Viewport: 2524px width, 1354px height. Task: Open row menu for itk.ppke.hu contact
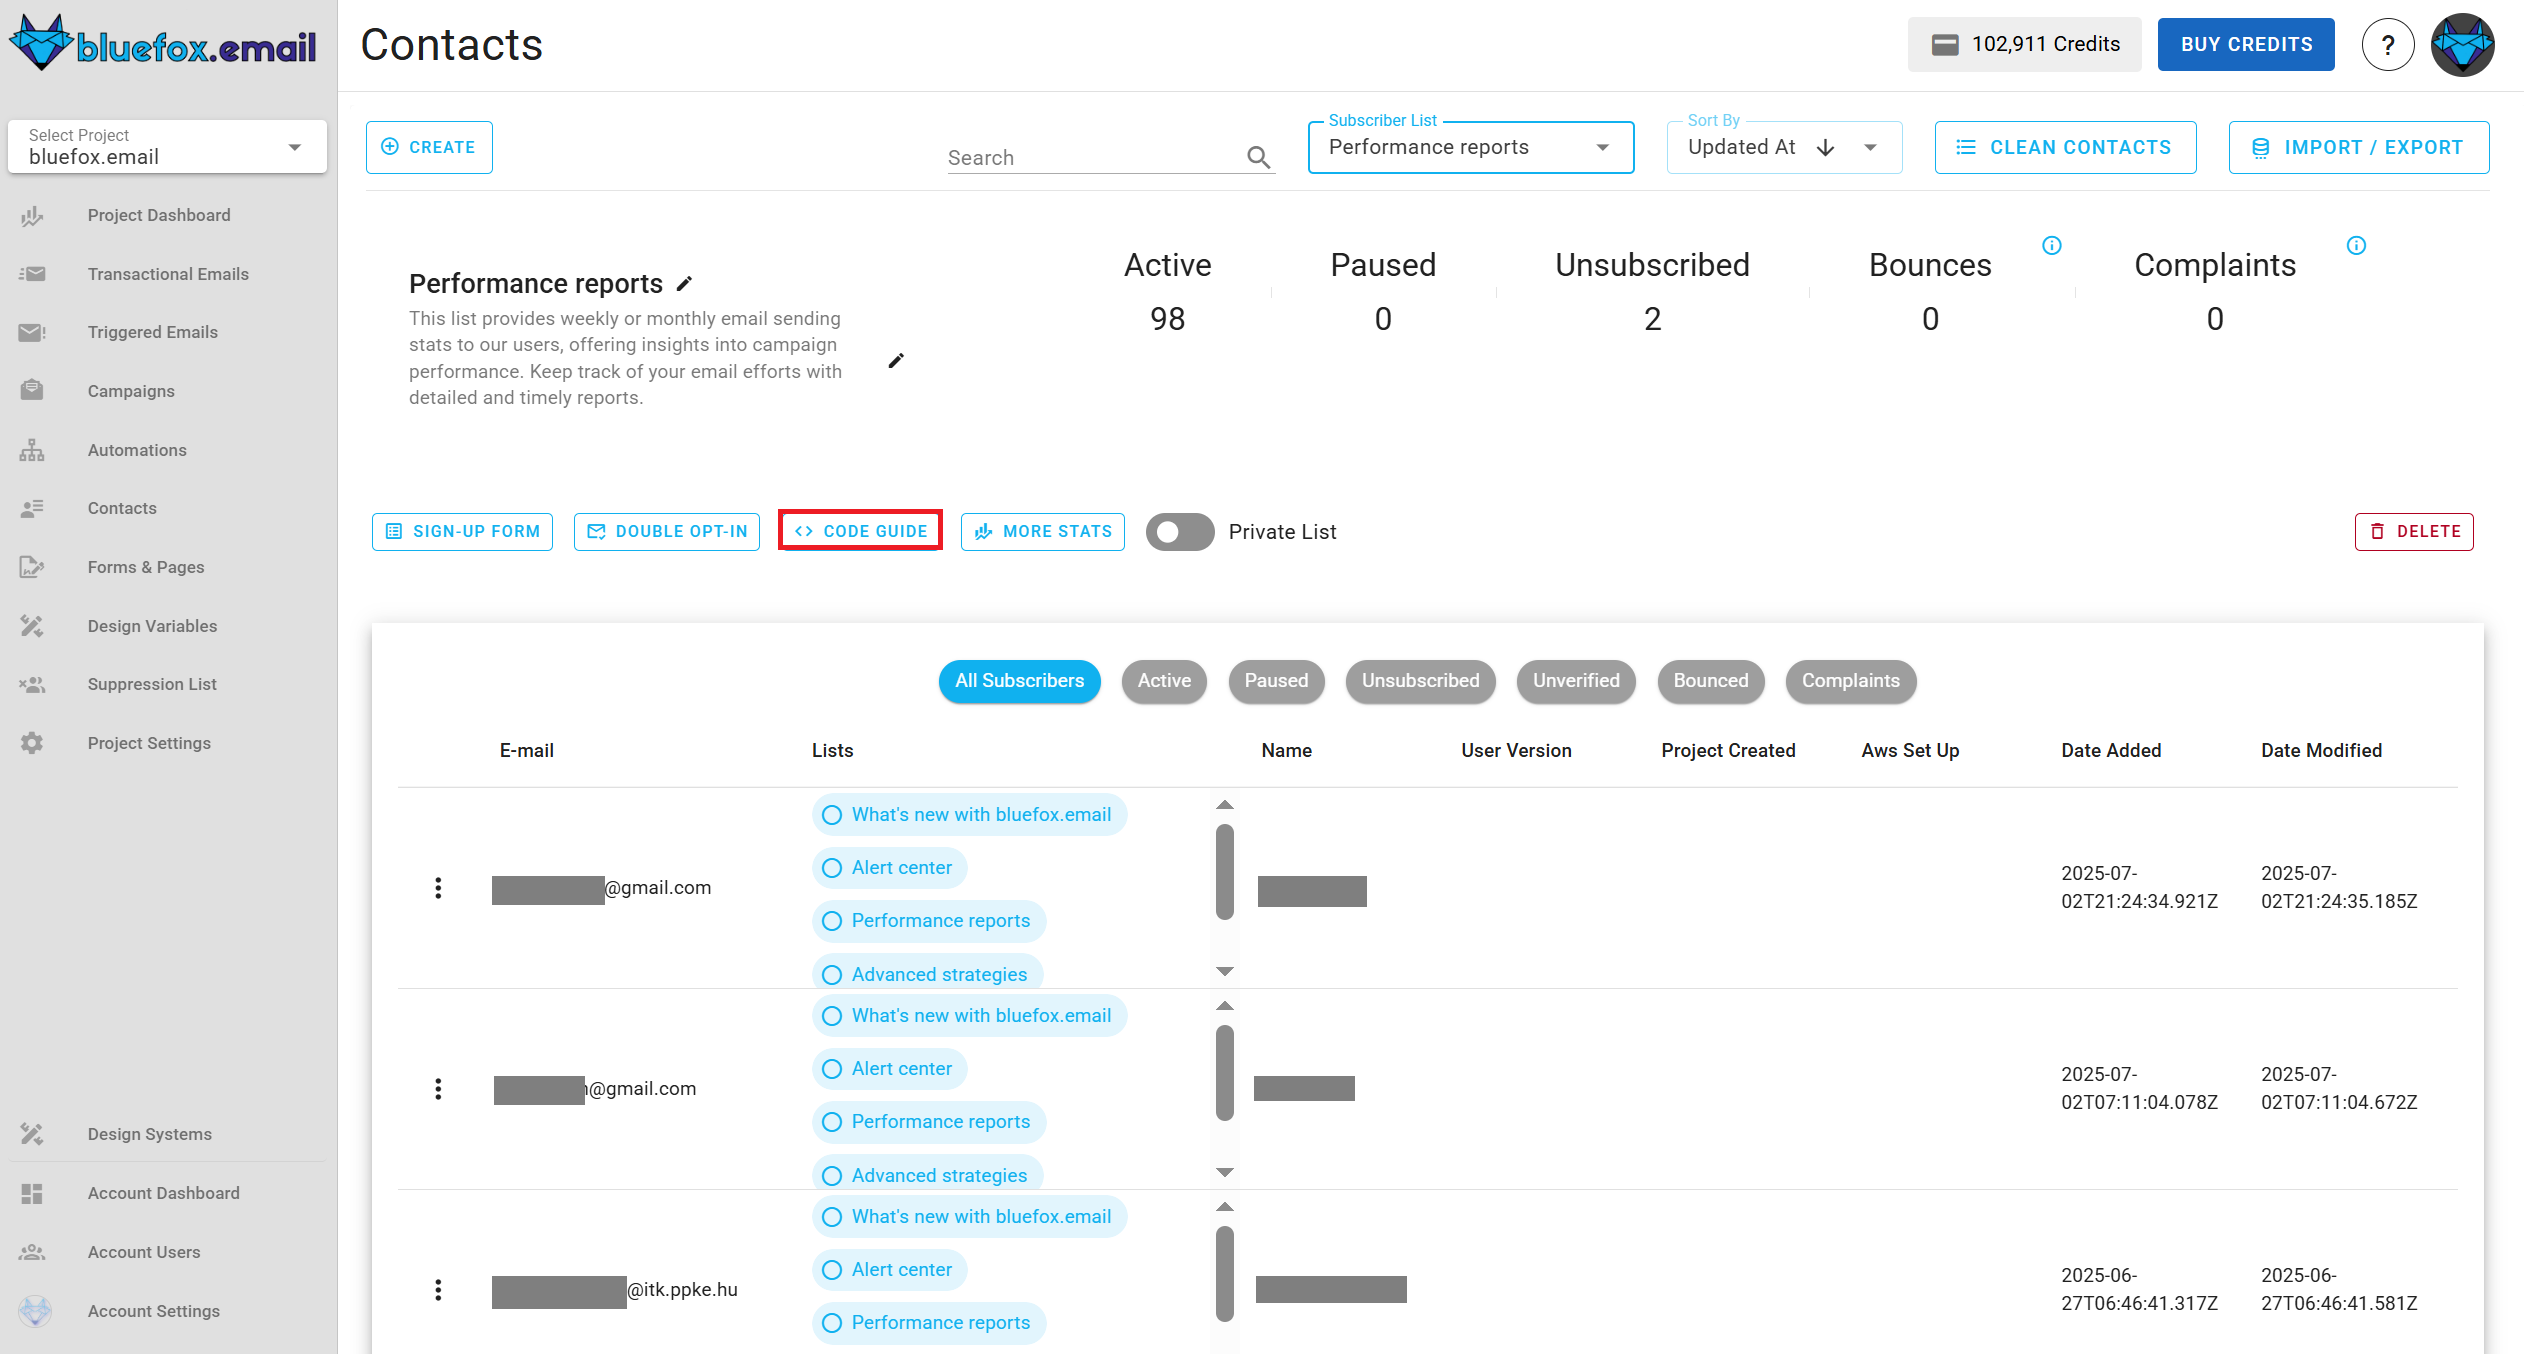pyautogui.click(x=438, y=1290)
